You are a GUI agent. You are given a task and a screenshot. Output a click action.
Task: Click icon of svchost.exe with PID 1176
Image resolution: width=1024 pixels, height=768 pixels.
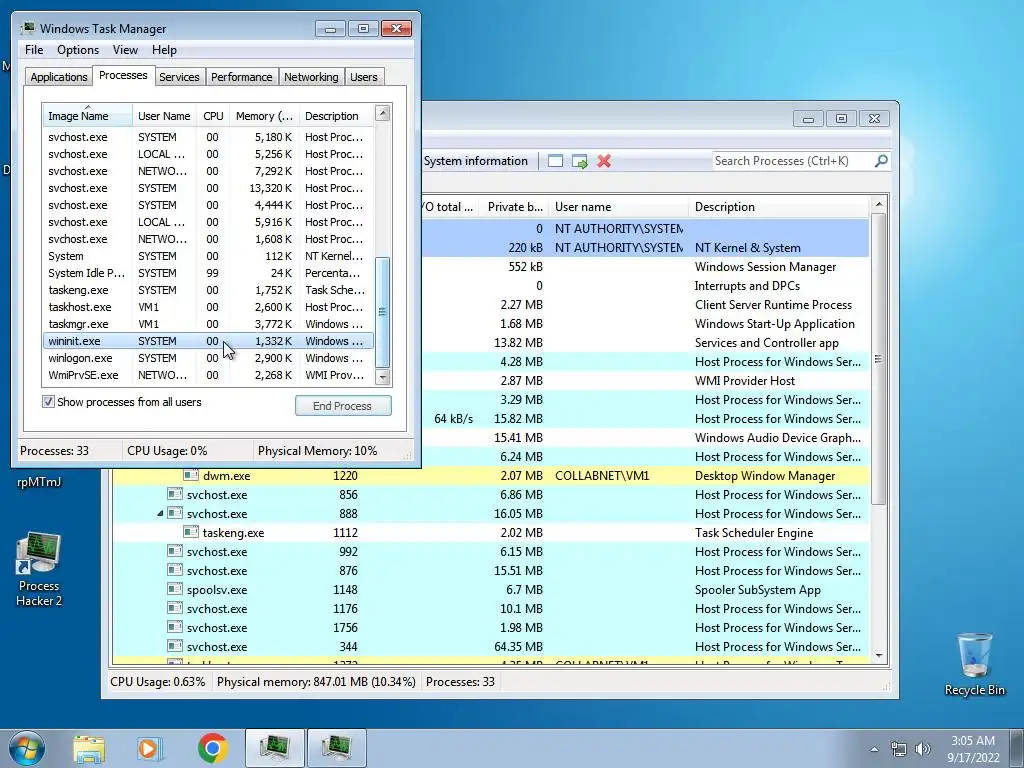174,608
